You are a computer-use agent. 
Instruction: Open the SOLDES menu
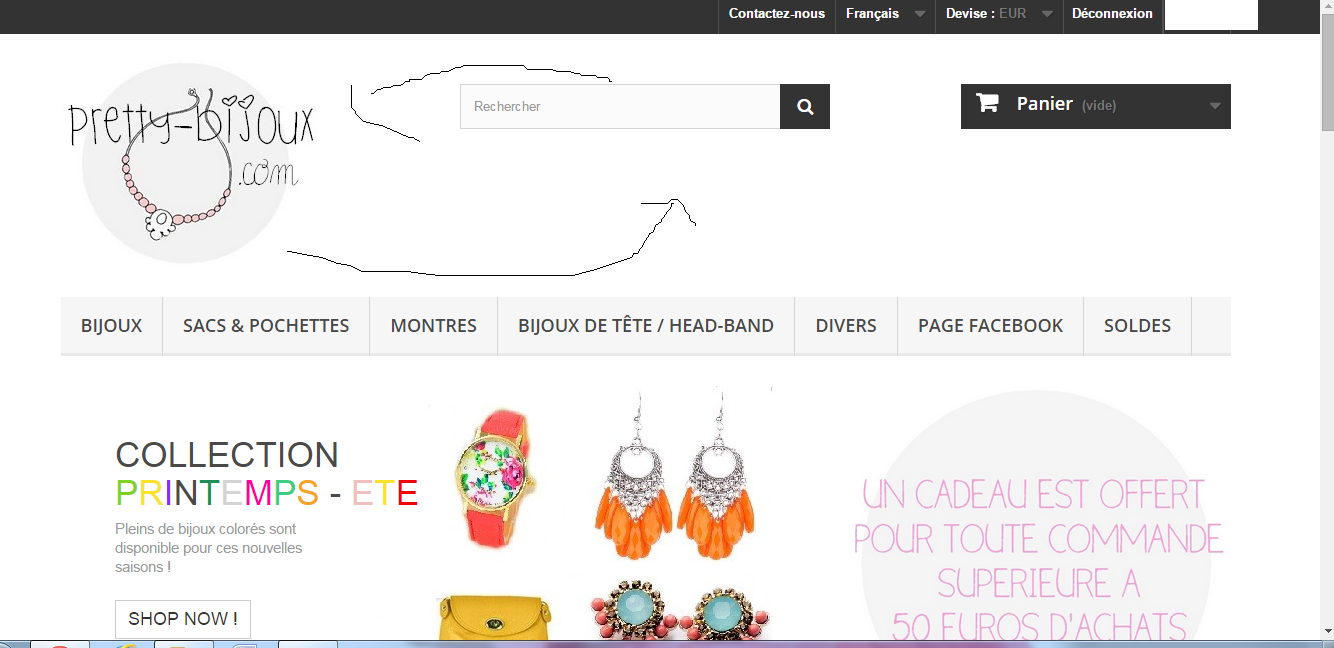pyautogui.click(x=1137, y=326)
